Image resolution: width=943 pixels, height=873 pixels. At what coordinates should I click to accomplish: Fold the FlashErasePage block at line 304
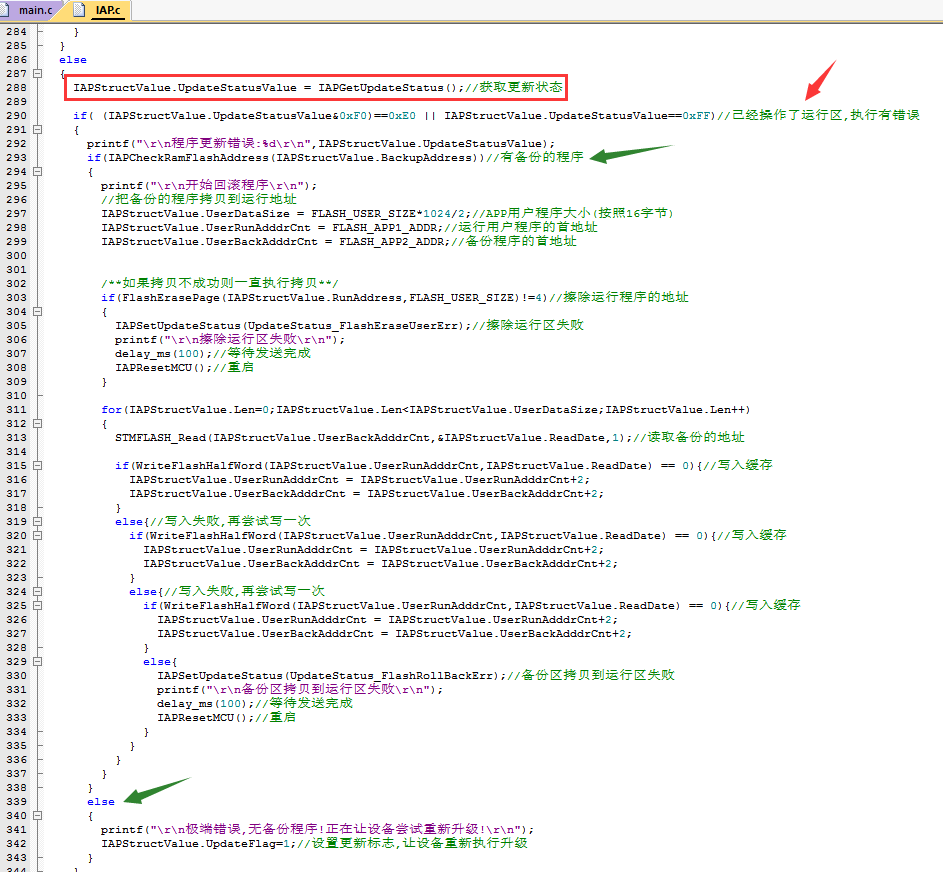pyautogui.click(x=37, y=312)
